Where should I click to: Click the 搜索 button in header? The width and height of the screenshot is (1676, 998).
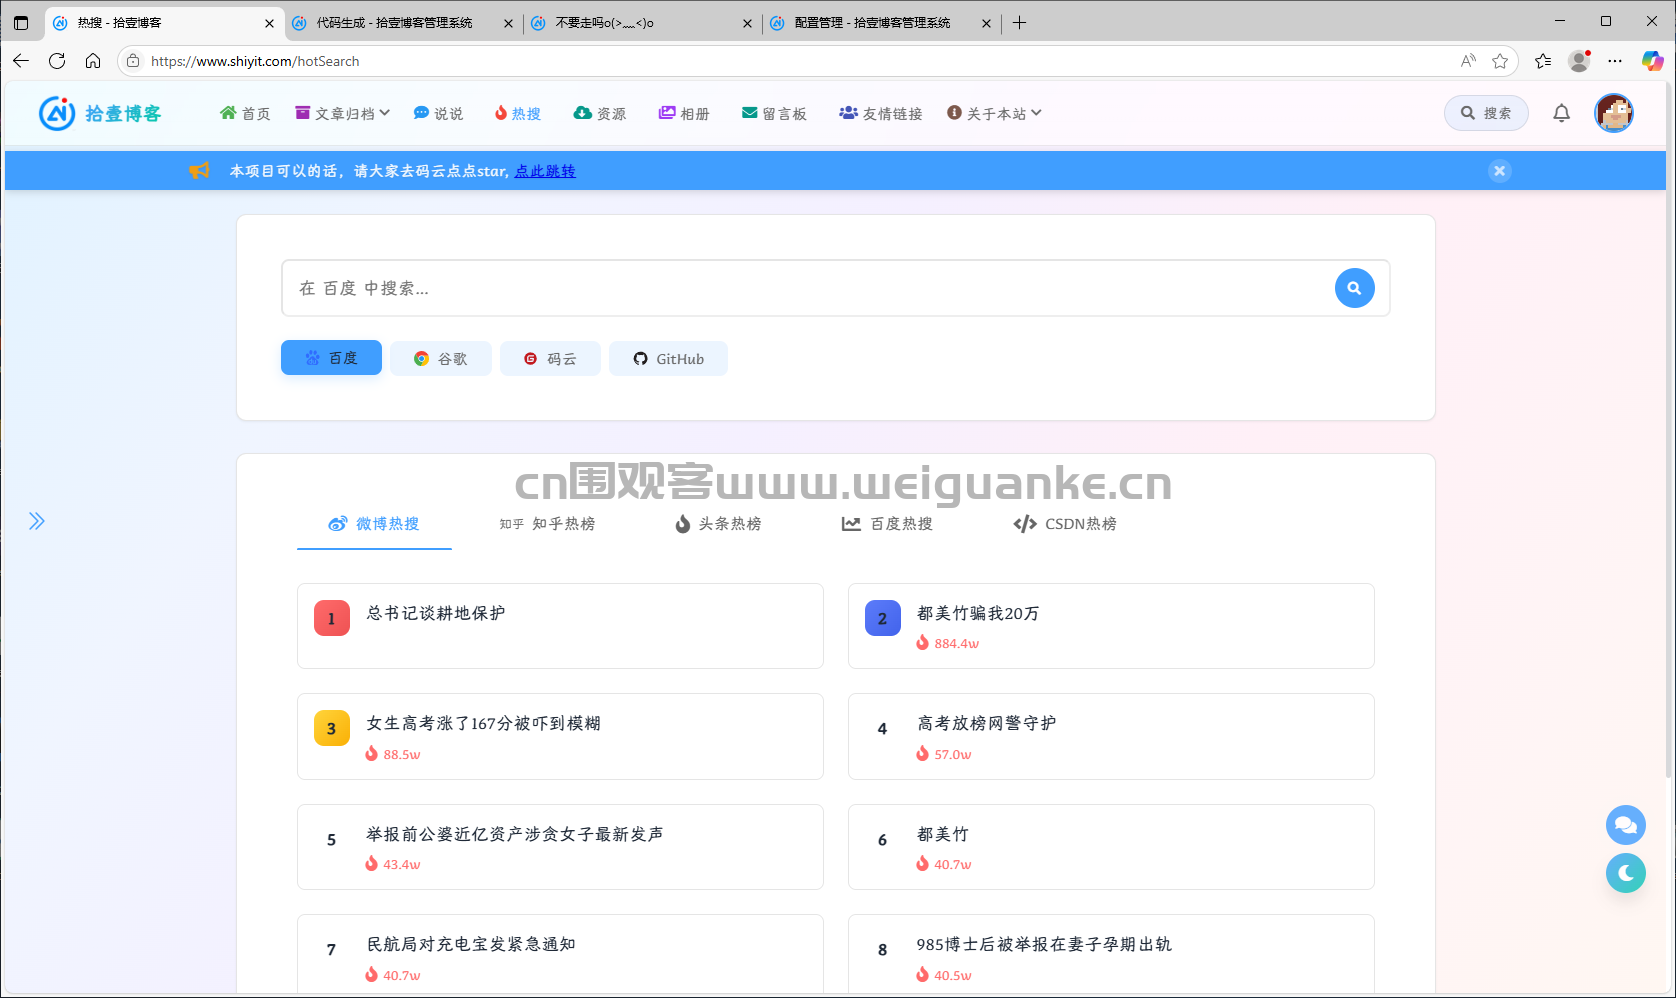click(1486, 113)
